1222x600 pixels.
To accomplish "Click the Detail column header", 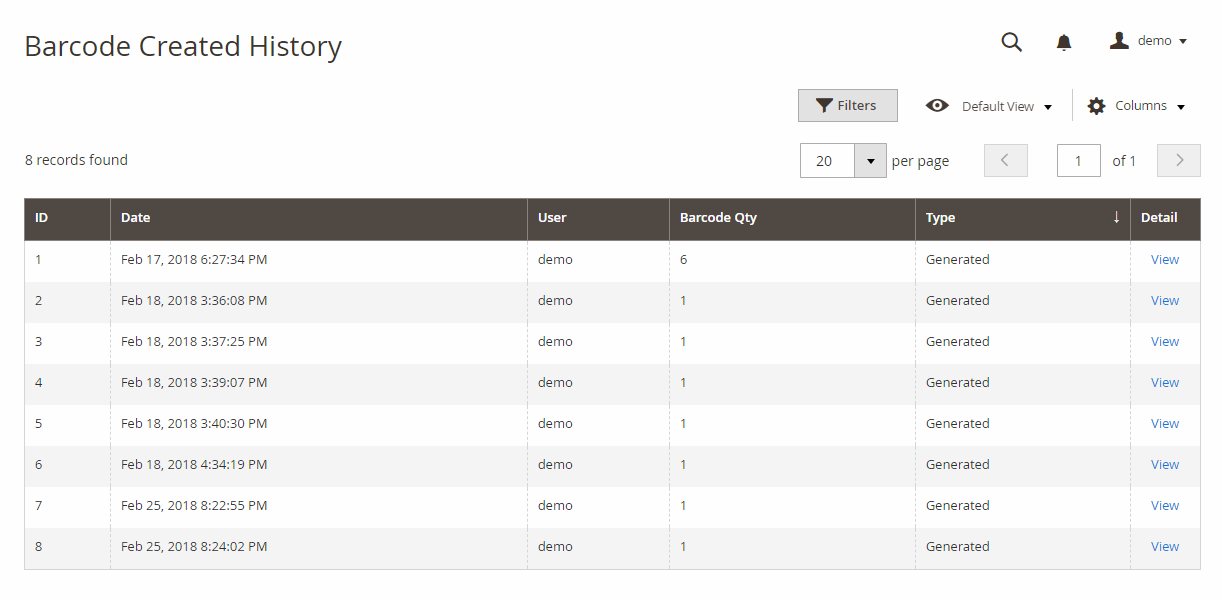I will 1165,218.
